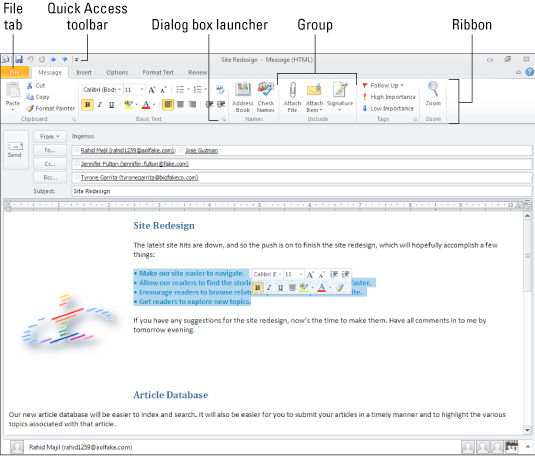
Task: Toggle High Importance tag
Action: [x=389, y=97]
